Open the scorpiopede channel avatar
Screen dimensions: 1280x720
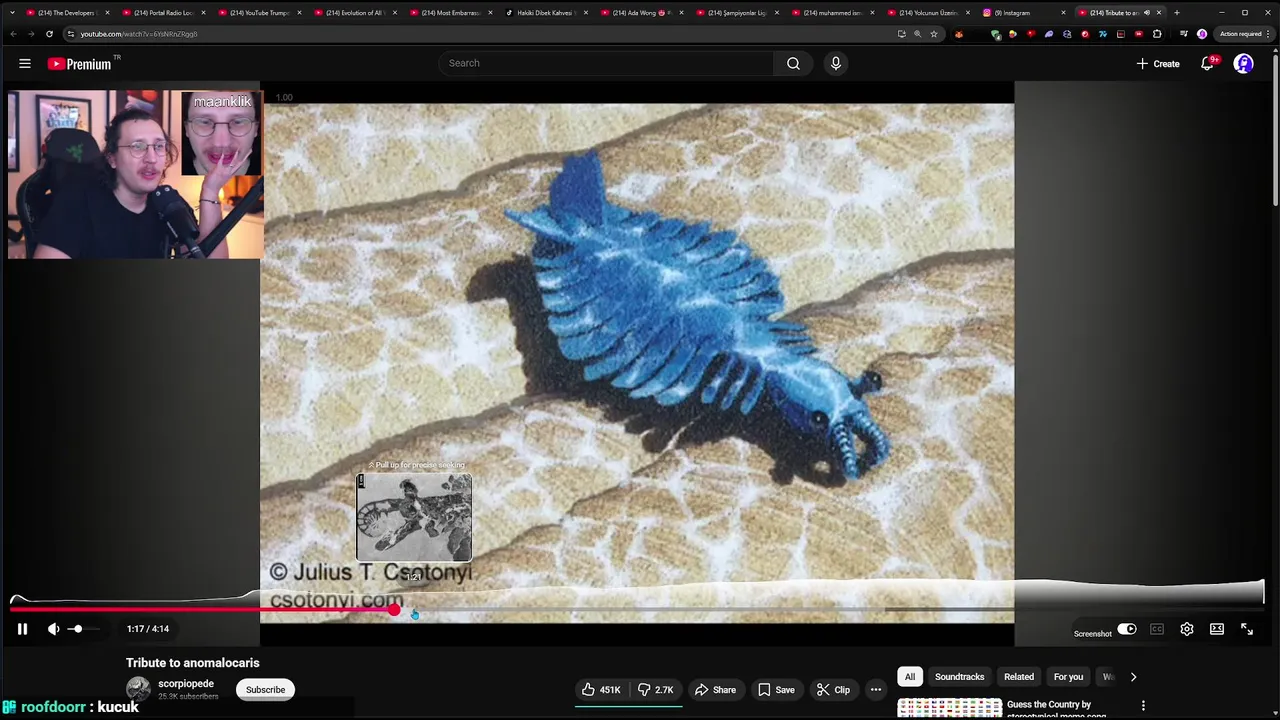point(138,689)
